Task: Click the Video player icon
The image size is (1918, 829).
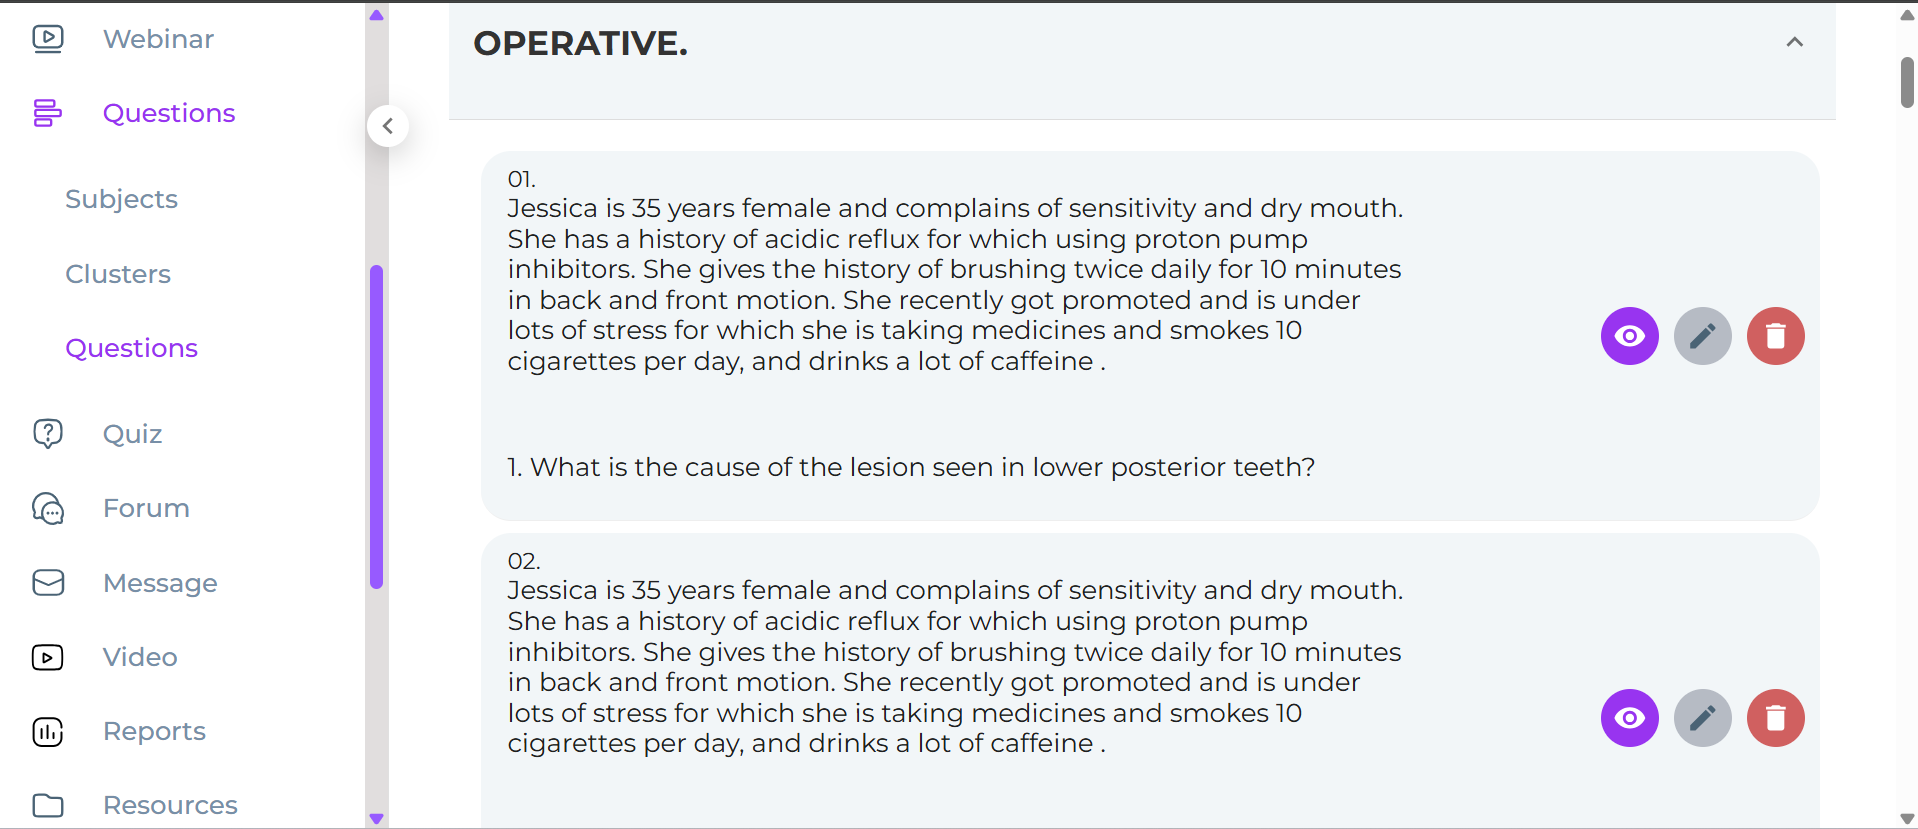Action: [x=48, y=657]
